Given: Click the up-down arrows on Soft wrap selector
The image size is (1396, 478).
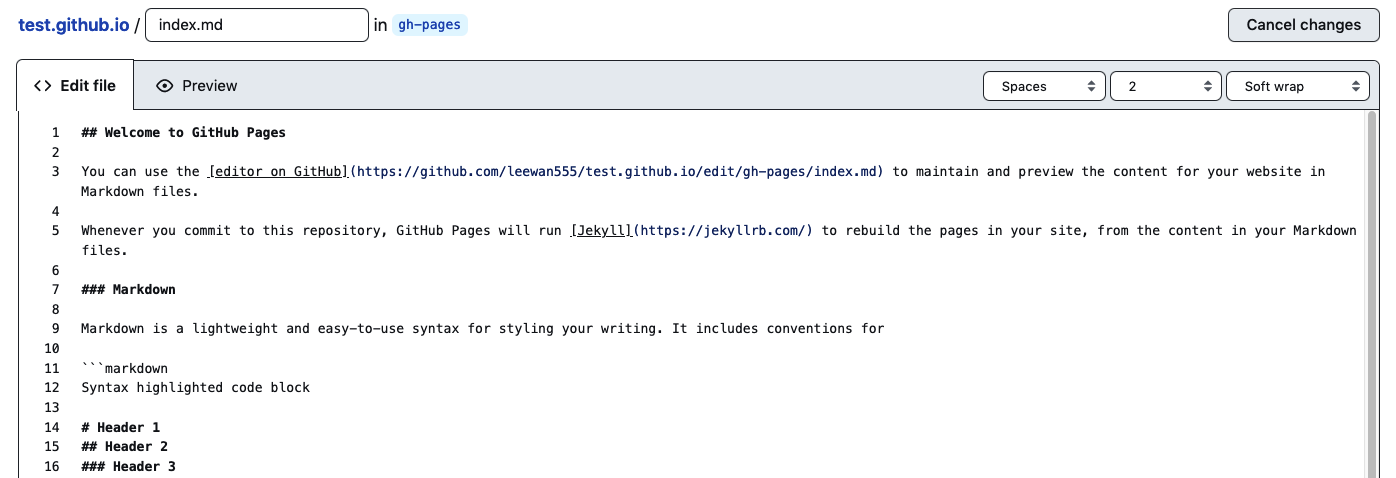Looking at the screenshot, I should [1355, 87].
